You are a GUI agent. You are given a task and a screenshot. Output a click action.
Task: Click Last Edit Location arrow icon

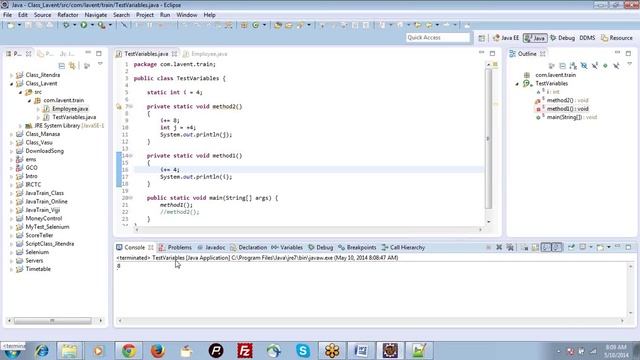[418, 25]
